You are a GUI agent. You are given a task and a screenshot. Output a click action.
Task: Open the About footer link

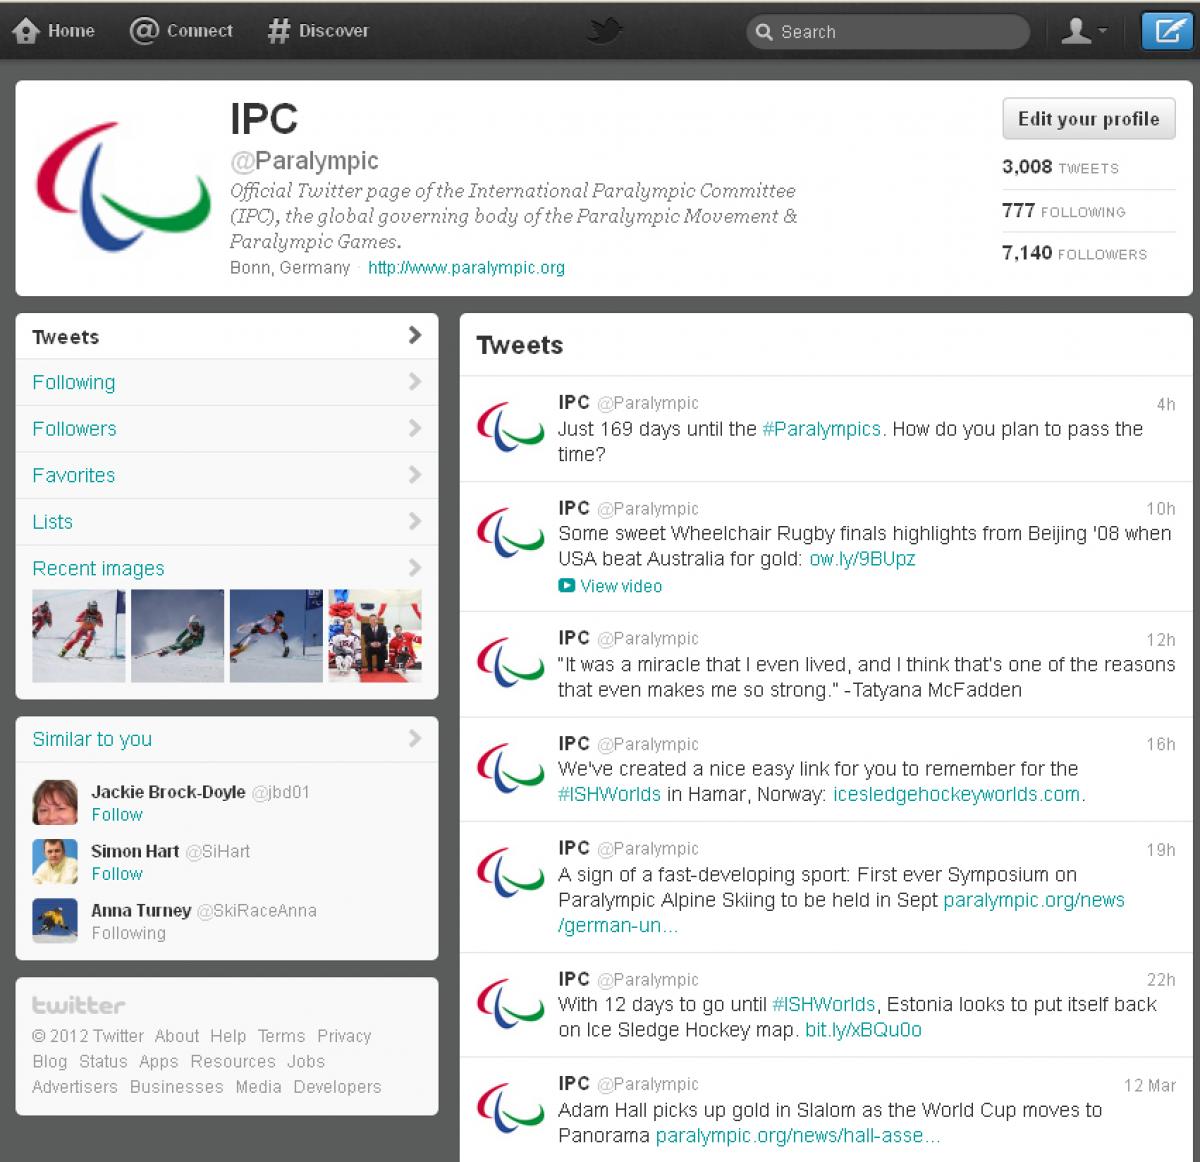click(x=177, y=1036)
